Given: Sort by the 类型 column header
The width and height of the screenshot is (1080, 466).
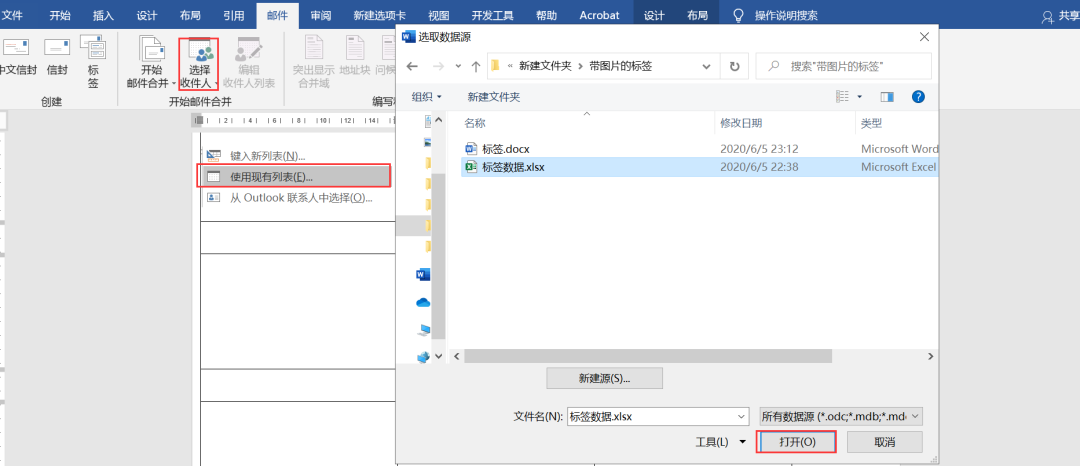Looking at the screenshot, I should tap(871, 123).
